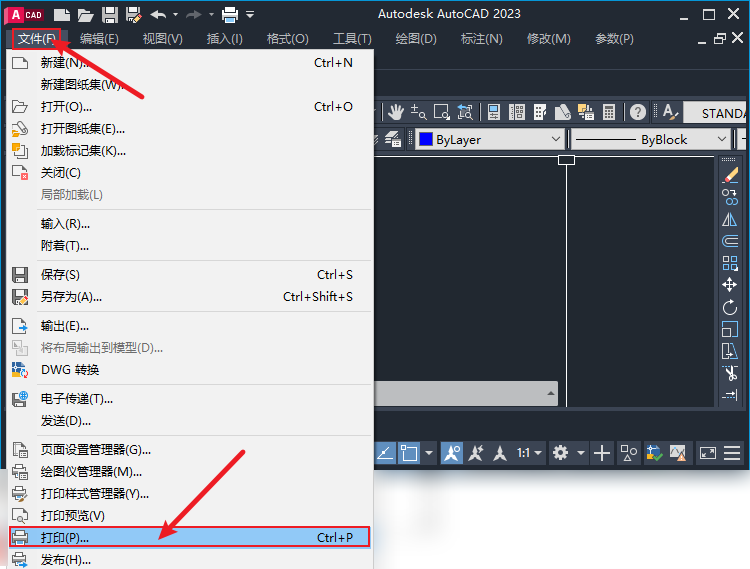Image resolution: width=750 pixels, height=569 pixels.
Task: Open the Tool Palettes icon
Action: pyautogui.click(x=540, y=112)
